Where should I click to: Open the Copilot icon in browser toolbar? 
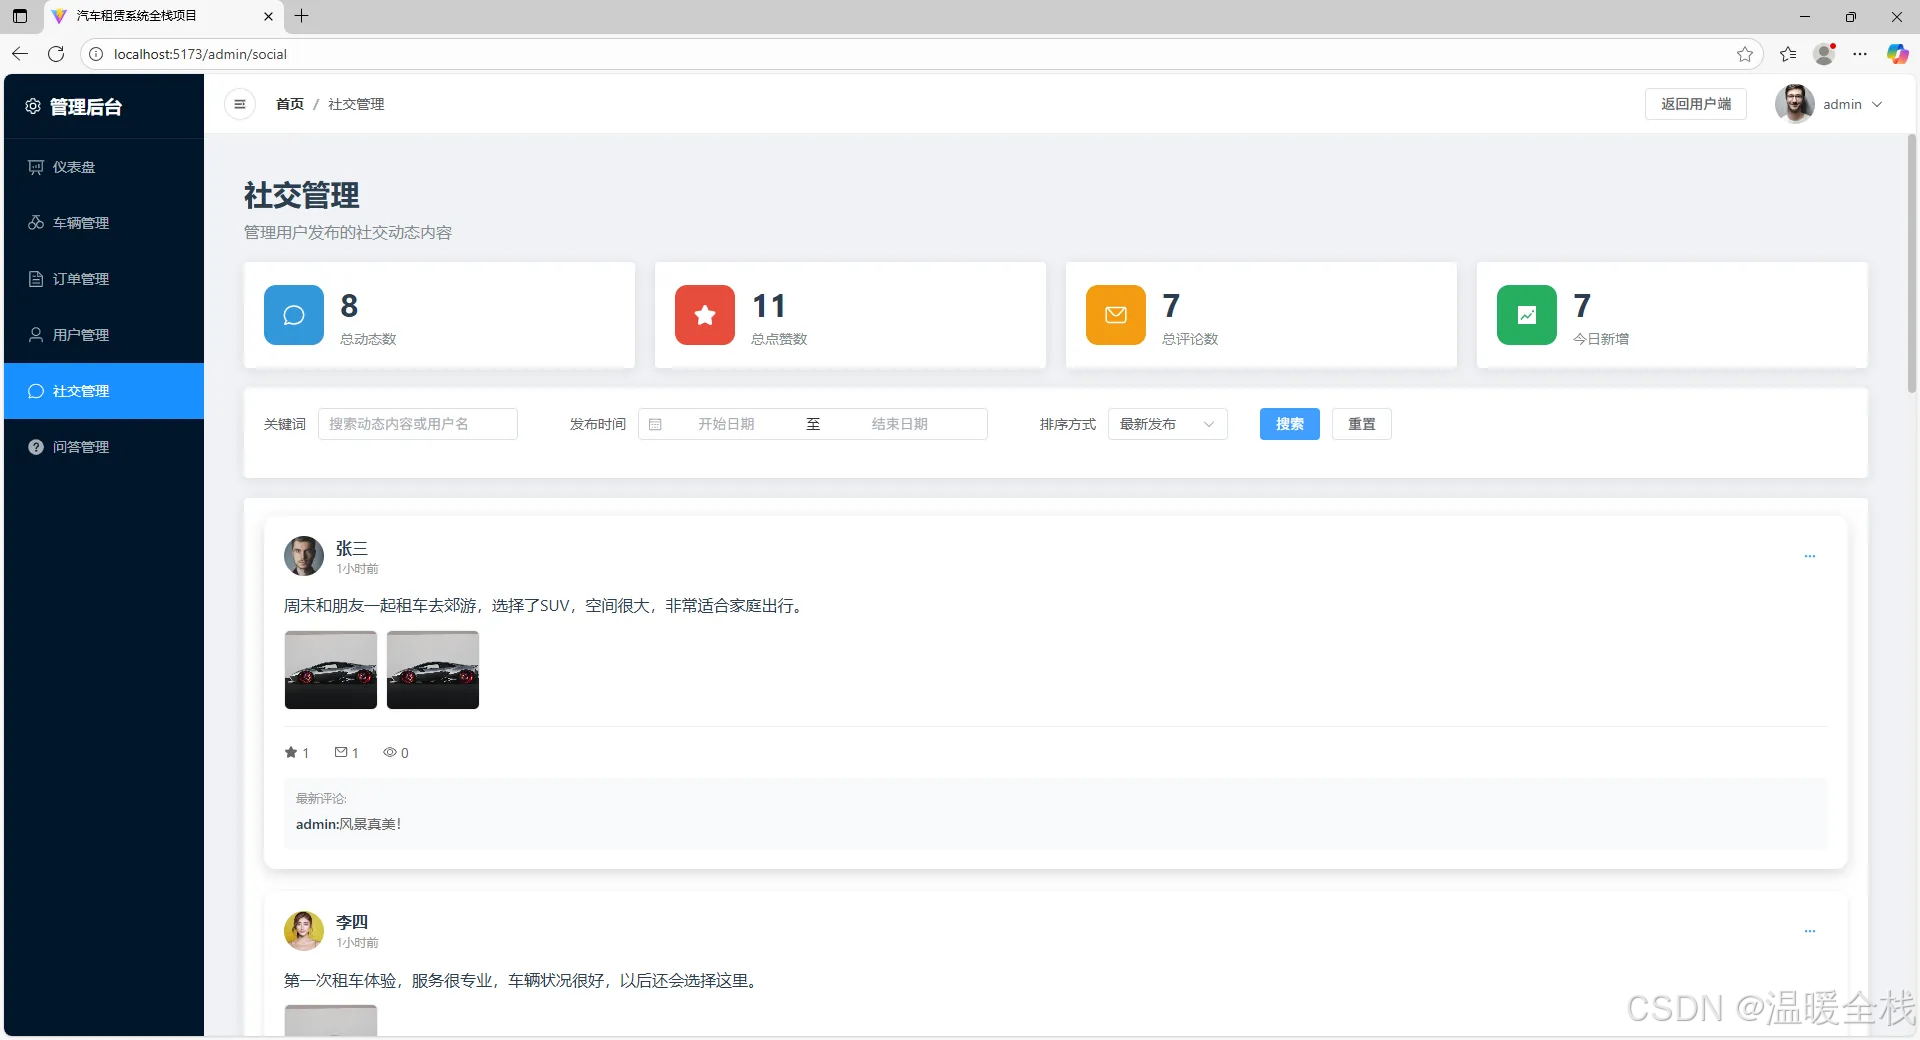click(x=1897, y=54)
